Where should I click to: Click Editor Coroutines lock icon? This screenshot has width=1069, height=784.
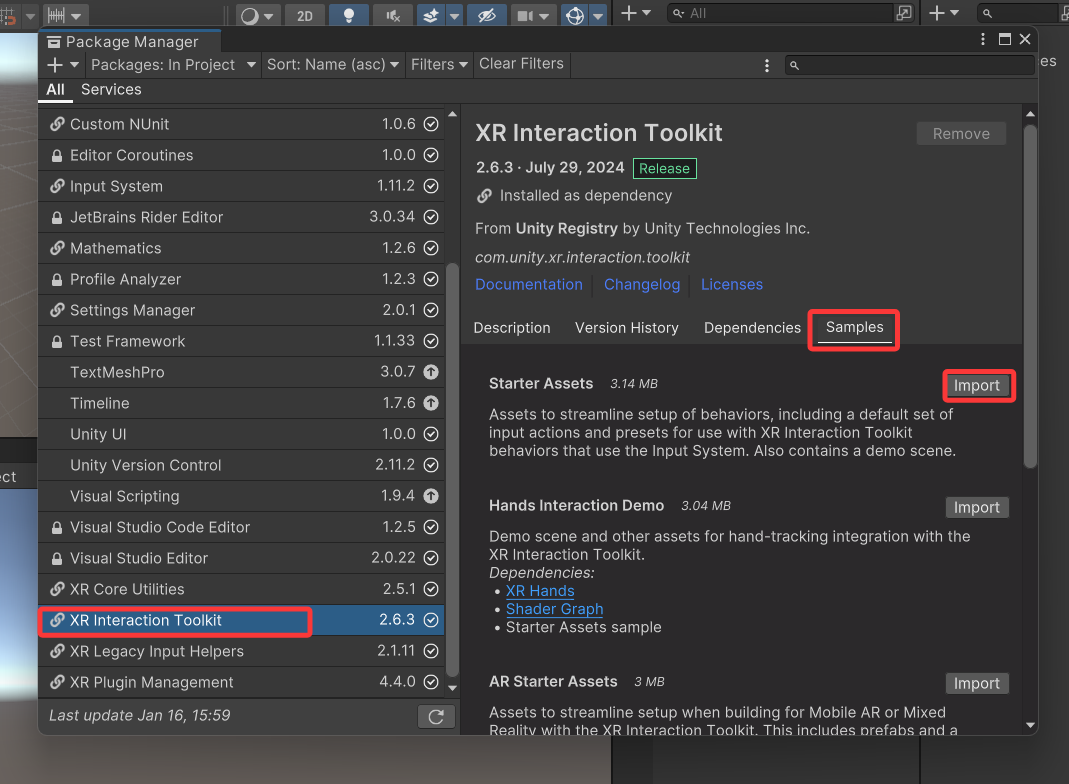pos(57,155)
